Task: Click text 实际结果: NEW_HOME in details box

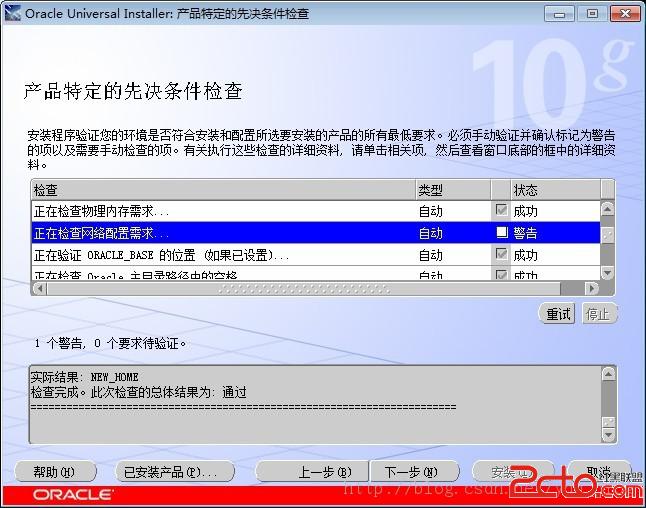Action: (x=84, y=377)
